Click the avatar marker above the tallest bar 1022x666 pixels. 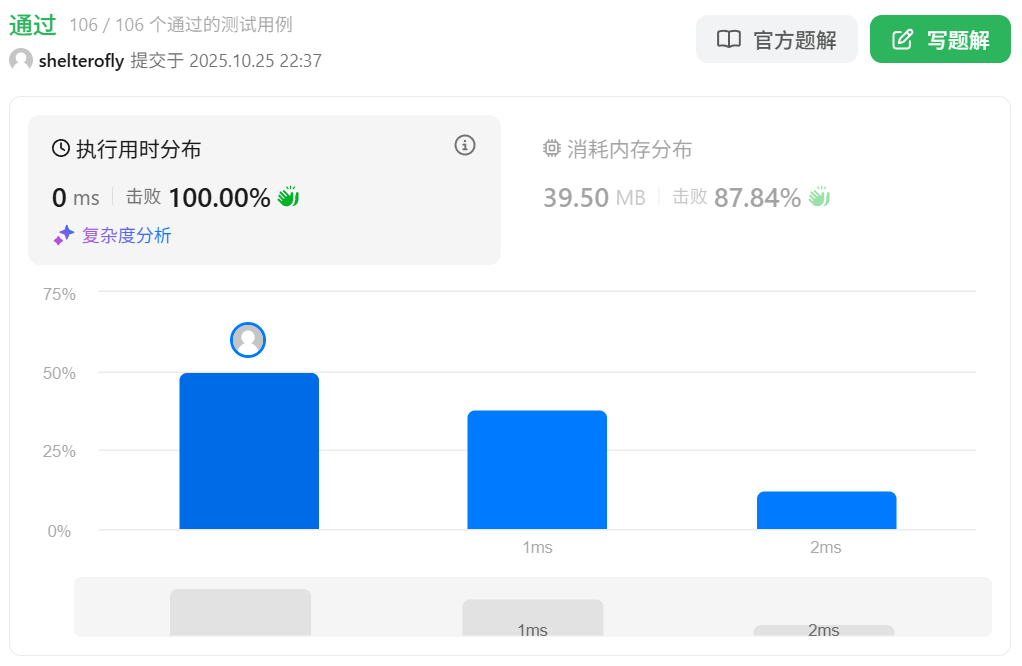click(x=248, y=340)
